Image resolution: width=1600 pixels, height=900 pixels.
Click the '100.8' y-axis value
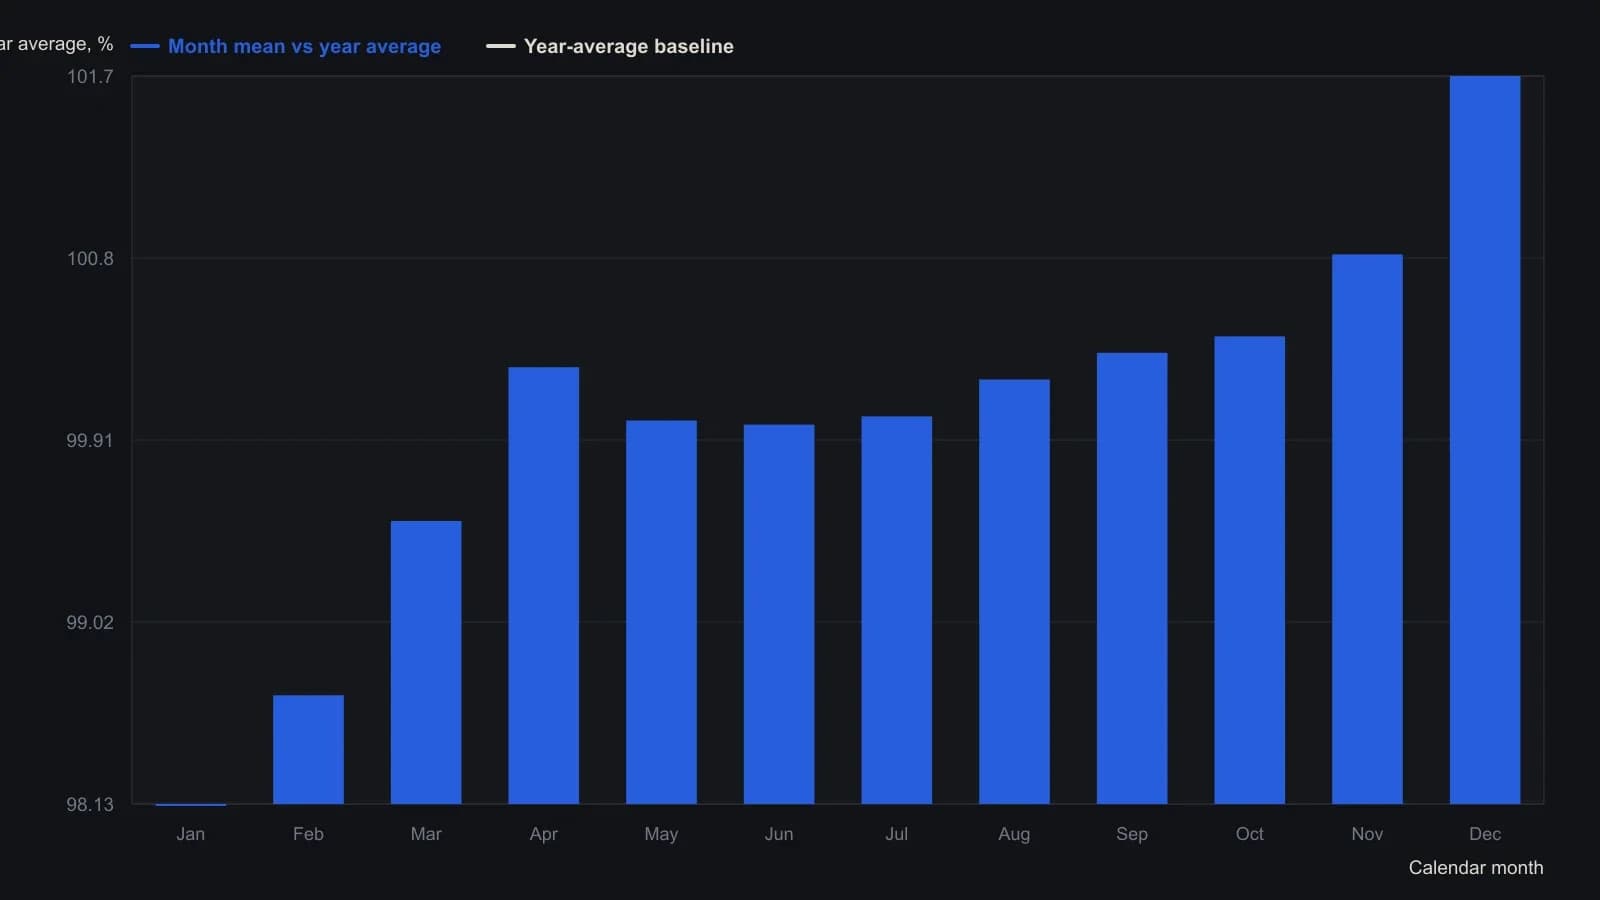[x=90, y=259]
